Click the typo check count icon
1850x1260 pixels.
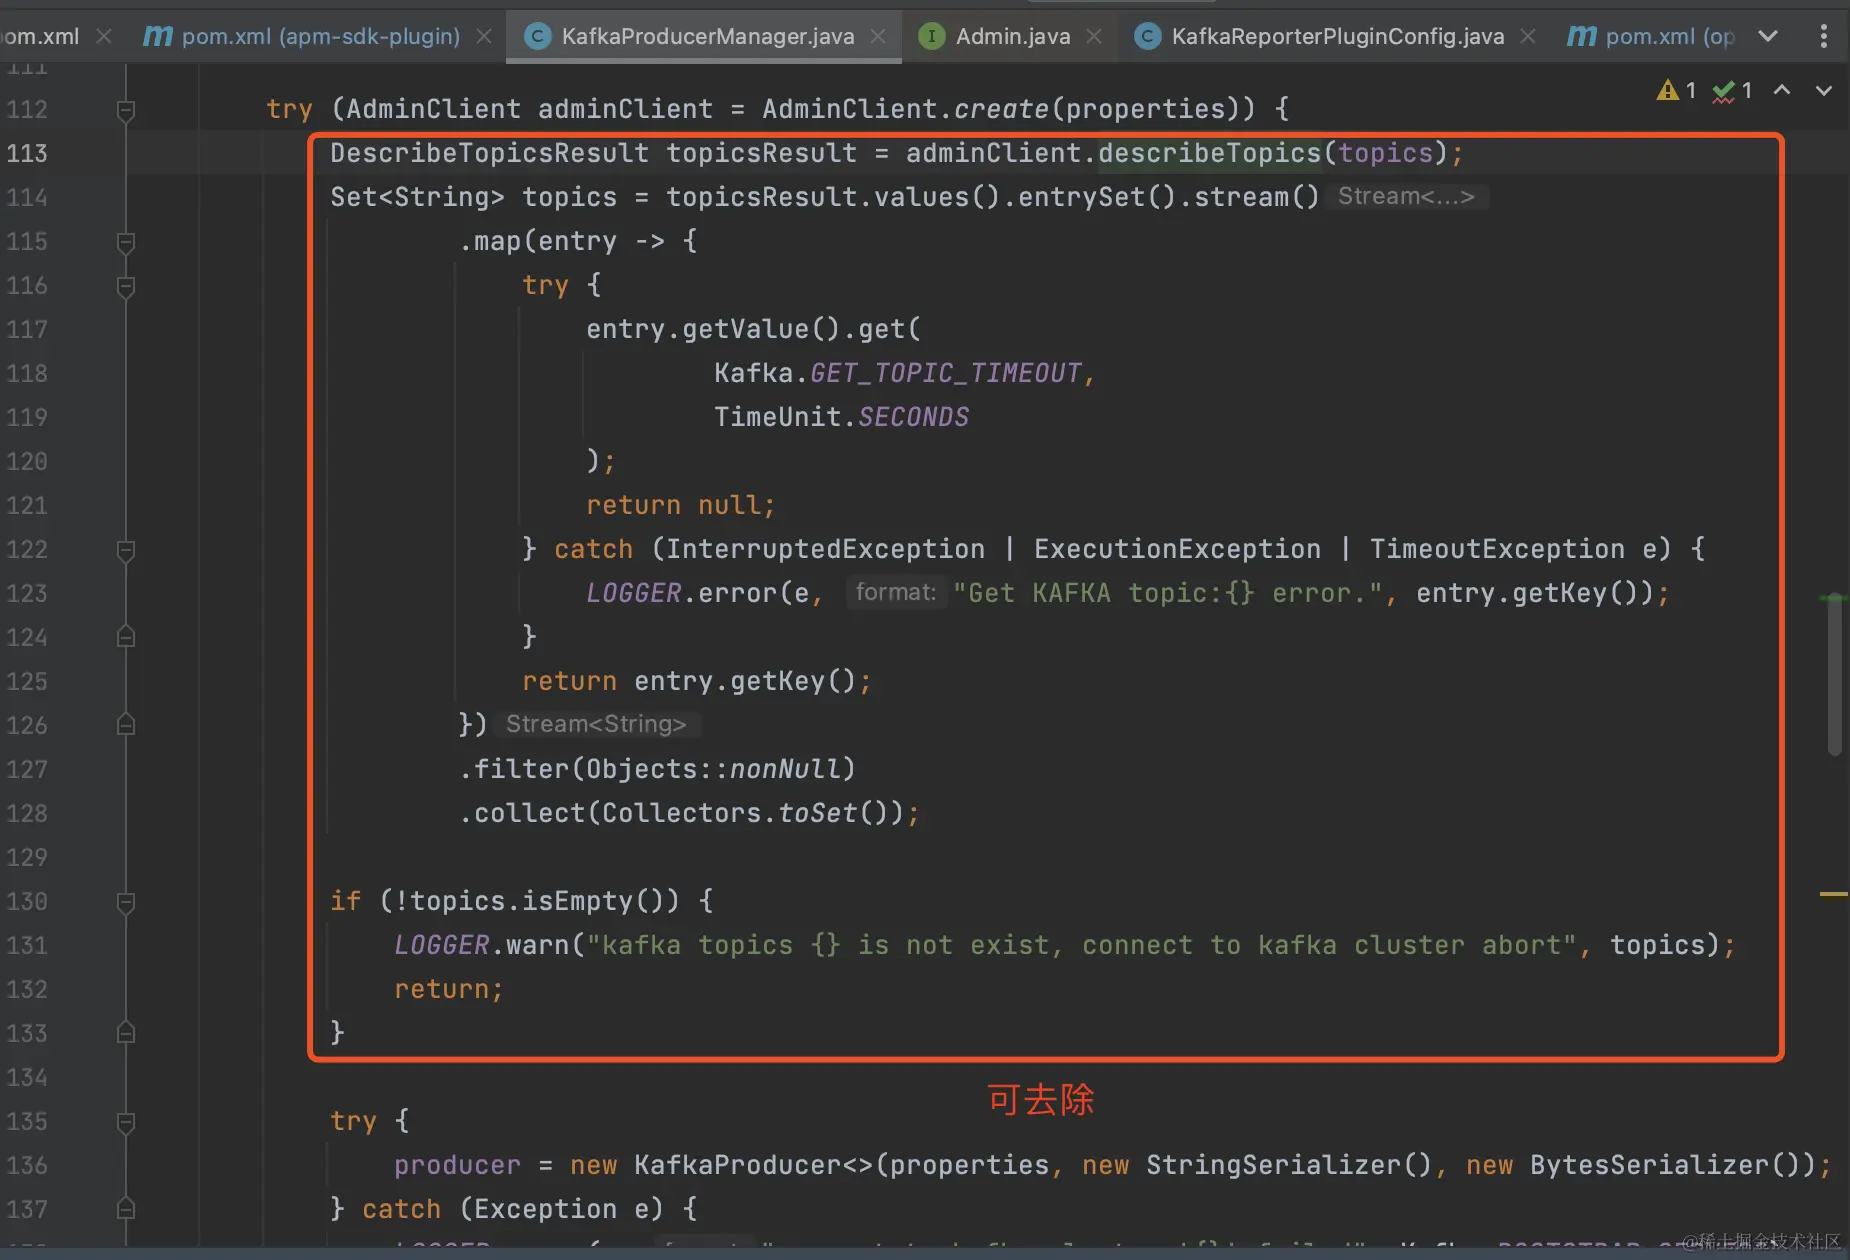pos(1732,91)
